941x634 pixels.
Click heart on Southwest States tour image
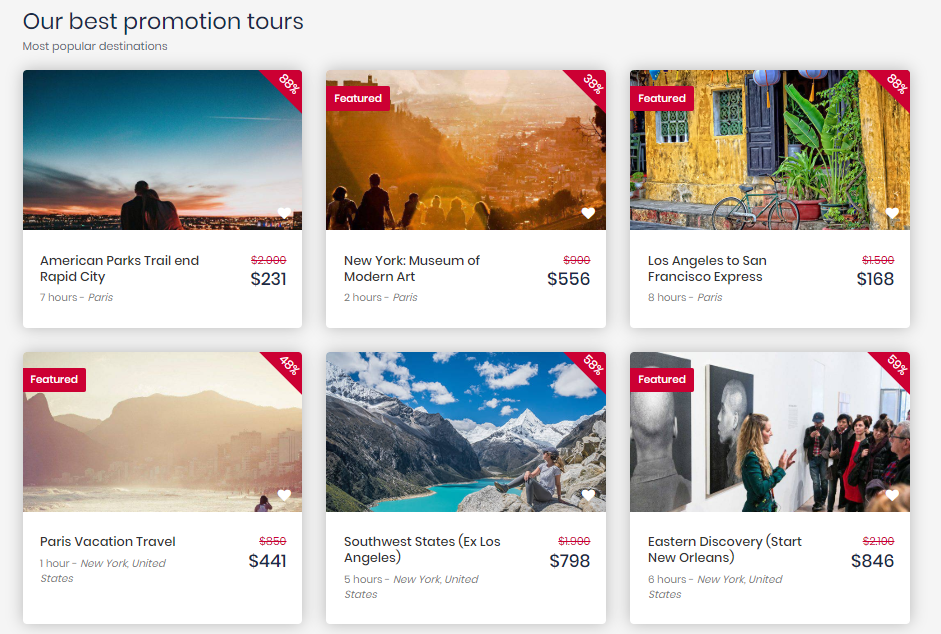coord(588,495)
